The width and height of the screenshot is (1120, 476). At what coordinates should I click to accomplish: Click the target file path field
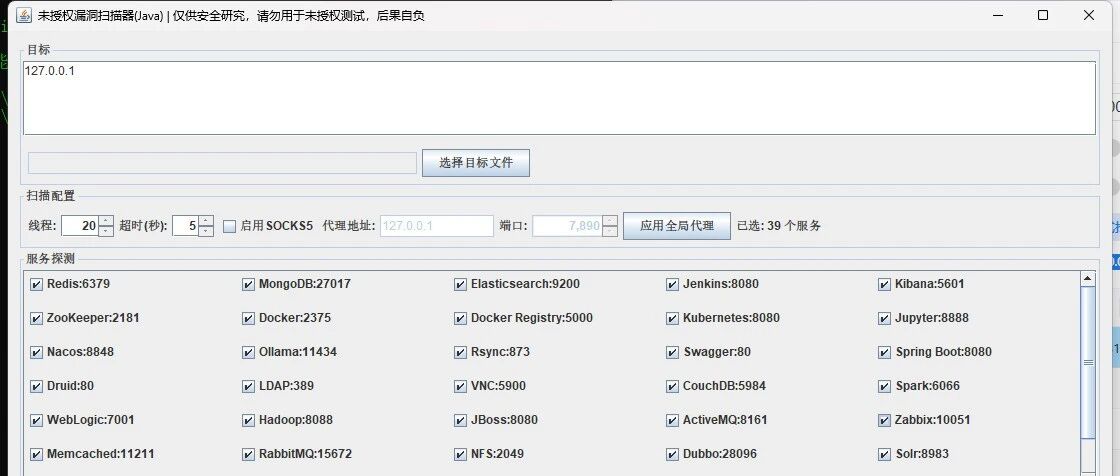(x=222, y=163)
